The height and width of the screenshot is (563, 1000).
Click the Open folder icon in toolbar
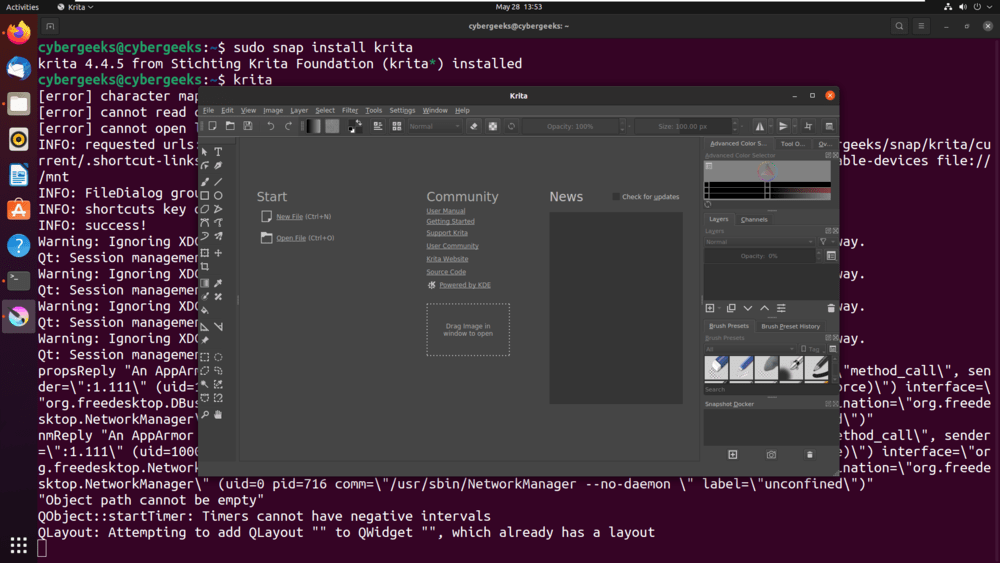tap(230, 126)
